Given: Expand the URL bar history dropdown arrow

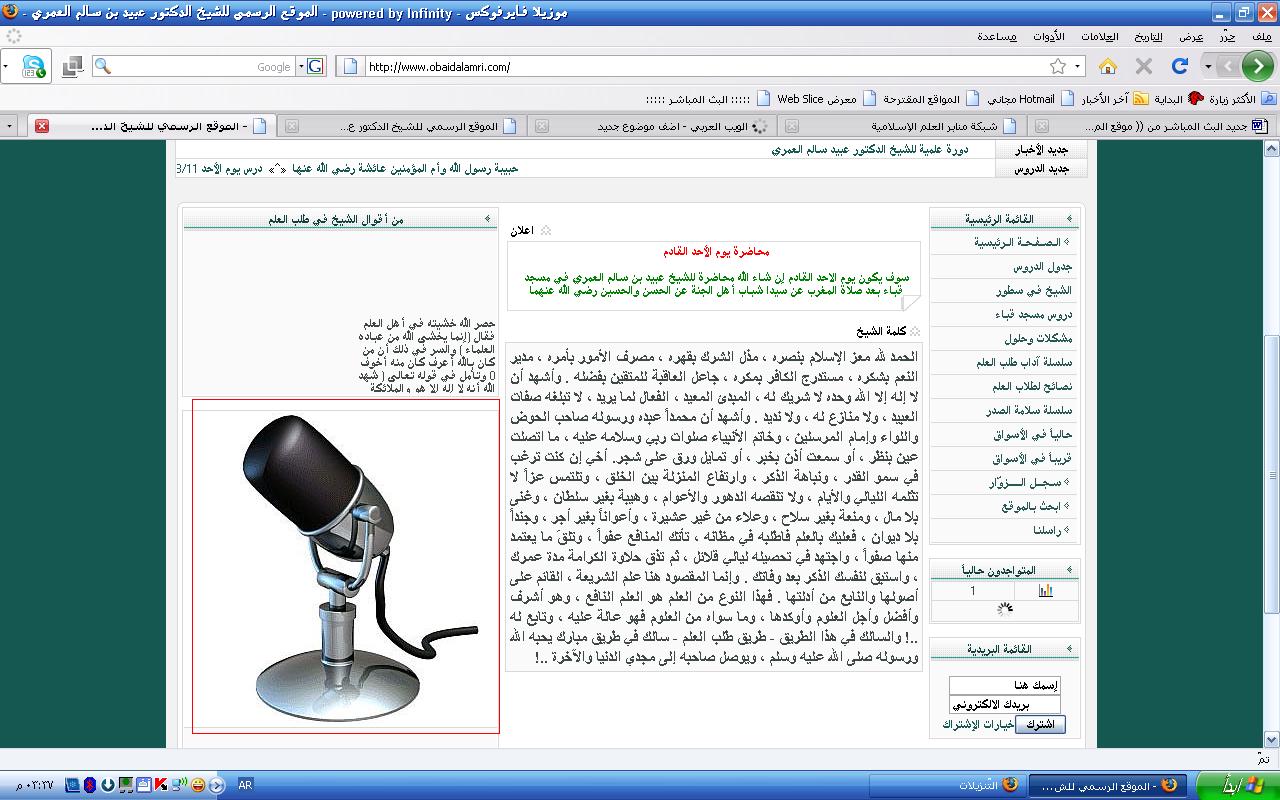Looking at the screenshot, I should (1078, 67).
